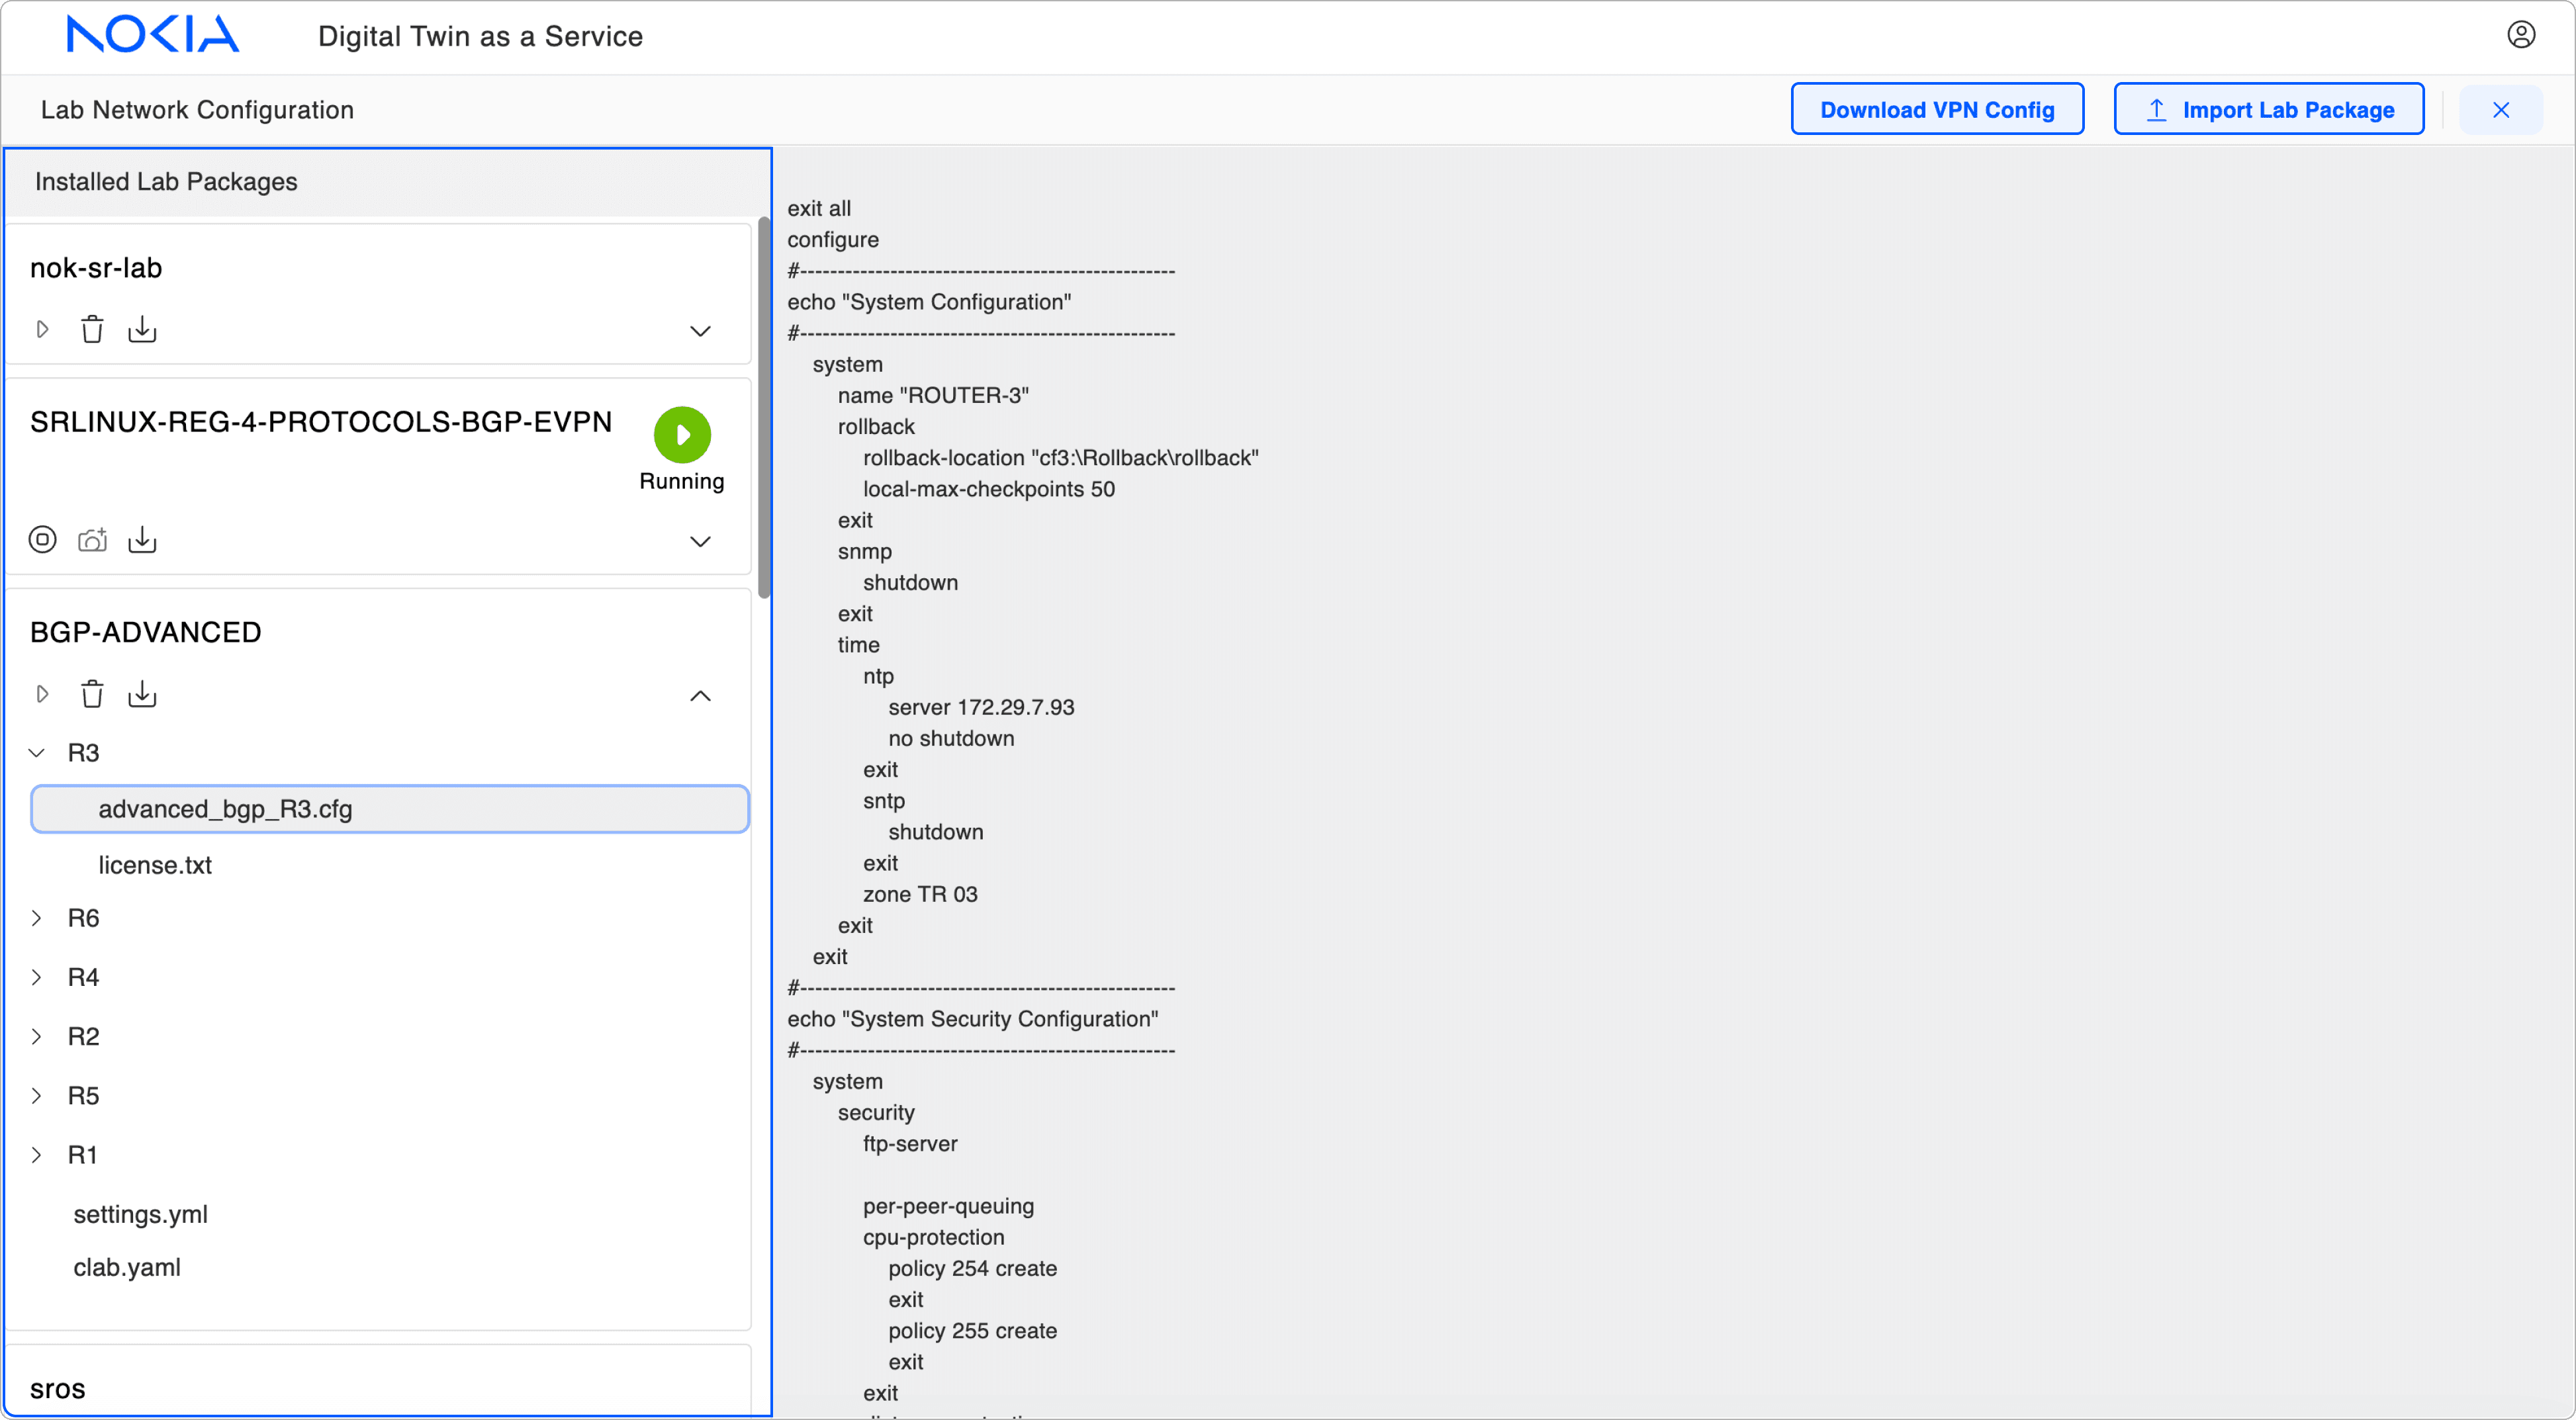Stop the running SRLINUX-REG-4-PROTOCOLS-BGP-EVPN lab

42,540
